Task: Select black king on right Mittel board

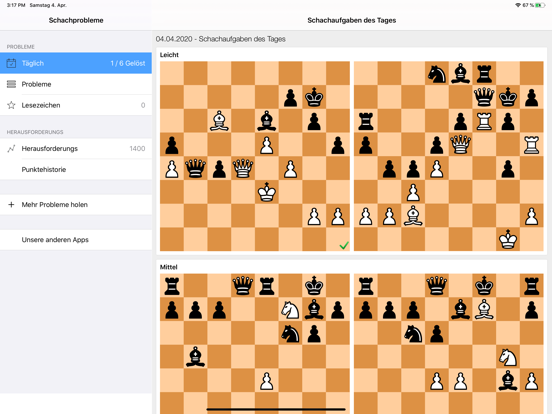Action: pyautogui.click(x=484, y=286)
